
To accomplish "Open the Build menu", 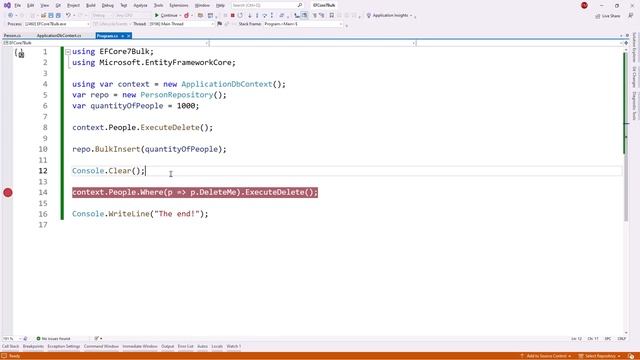I will point(91,5).
